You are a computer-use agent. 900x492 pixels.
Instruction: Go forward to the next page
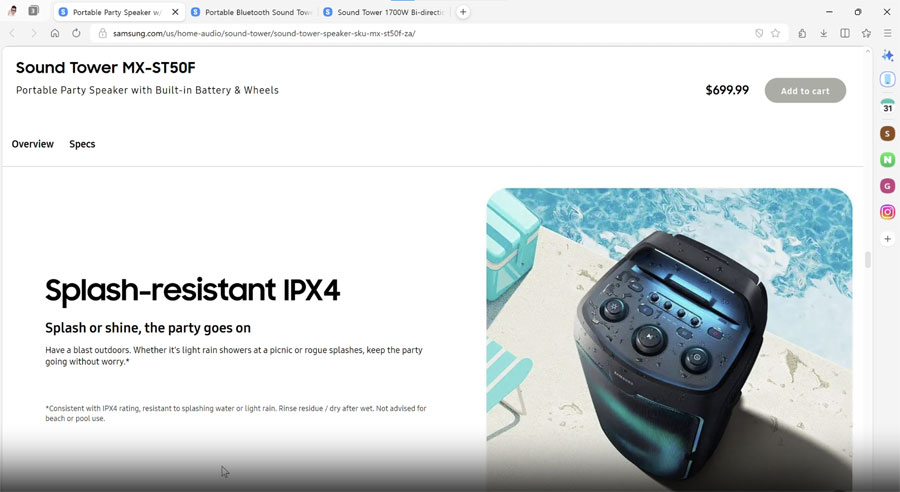(x=33, y=33)
